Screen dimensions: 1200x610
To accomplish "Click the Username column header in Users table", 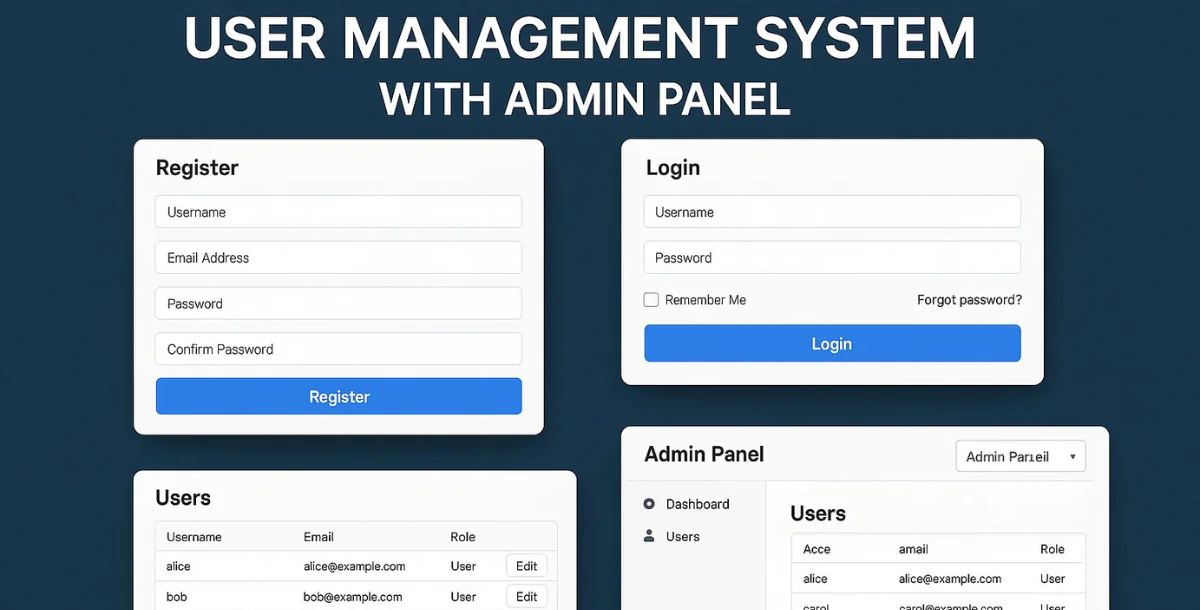I will click(x=194, y=537).
